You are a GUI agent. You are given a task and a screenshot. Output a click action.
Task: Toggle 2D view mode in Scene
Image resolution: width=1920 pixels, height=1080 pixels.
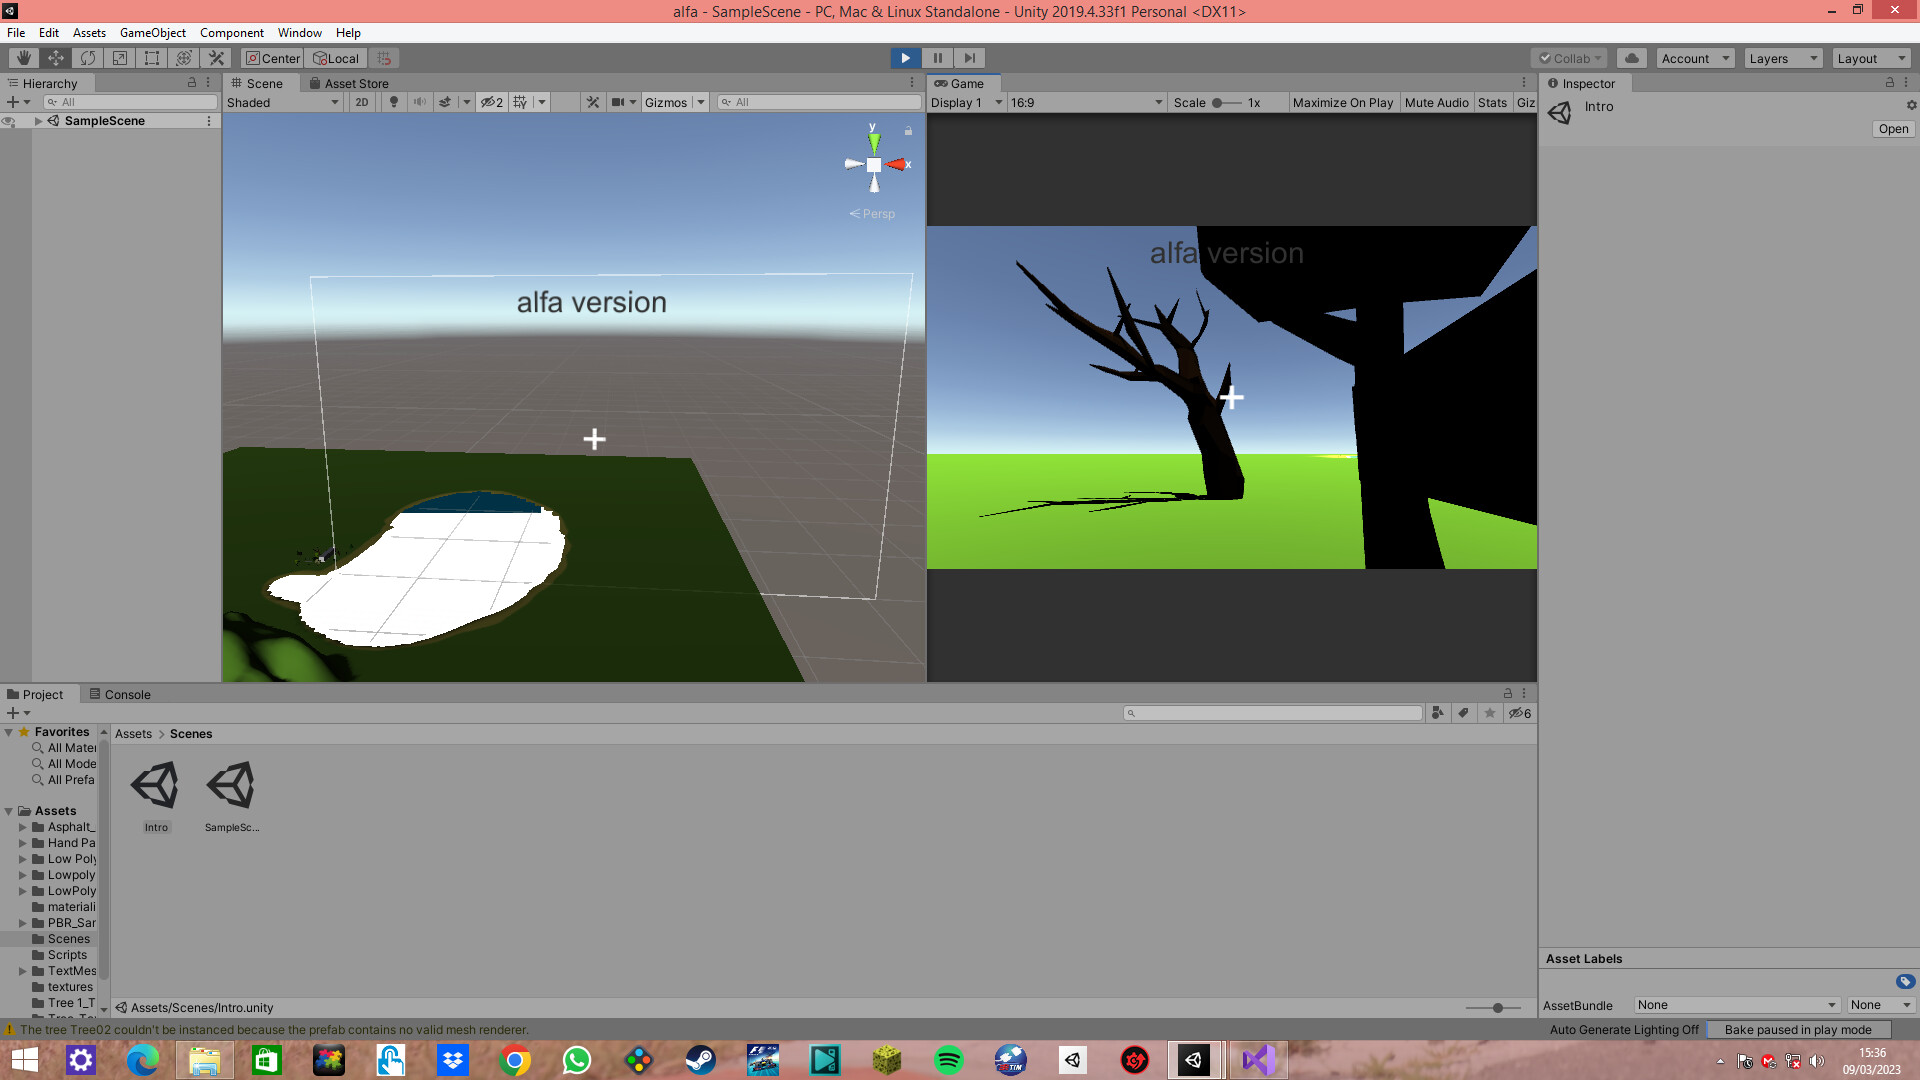(362, 102)
